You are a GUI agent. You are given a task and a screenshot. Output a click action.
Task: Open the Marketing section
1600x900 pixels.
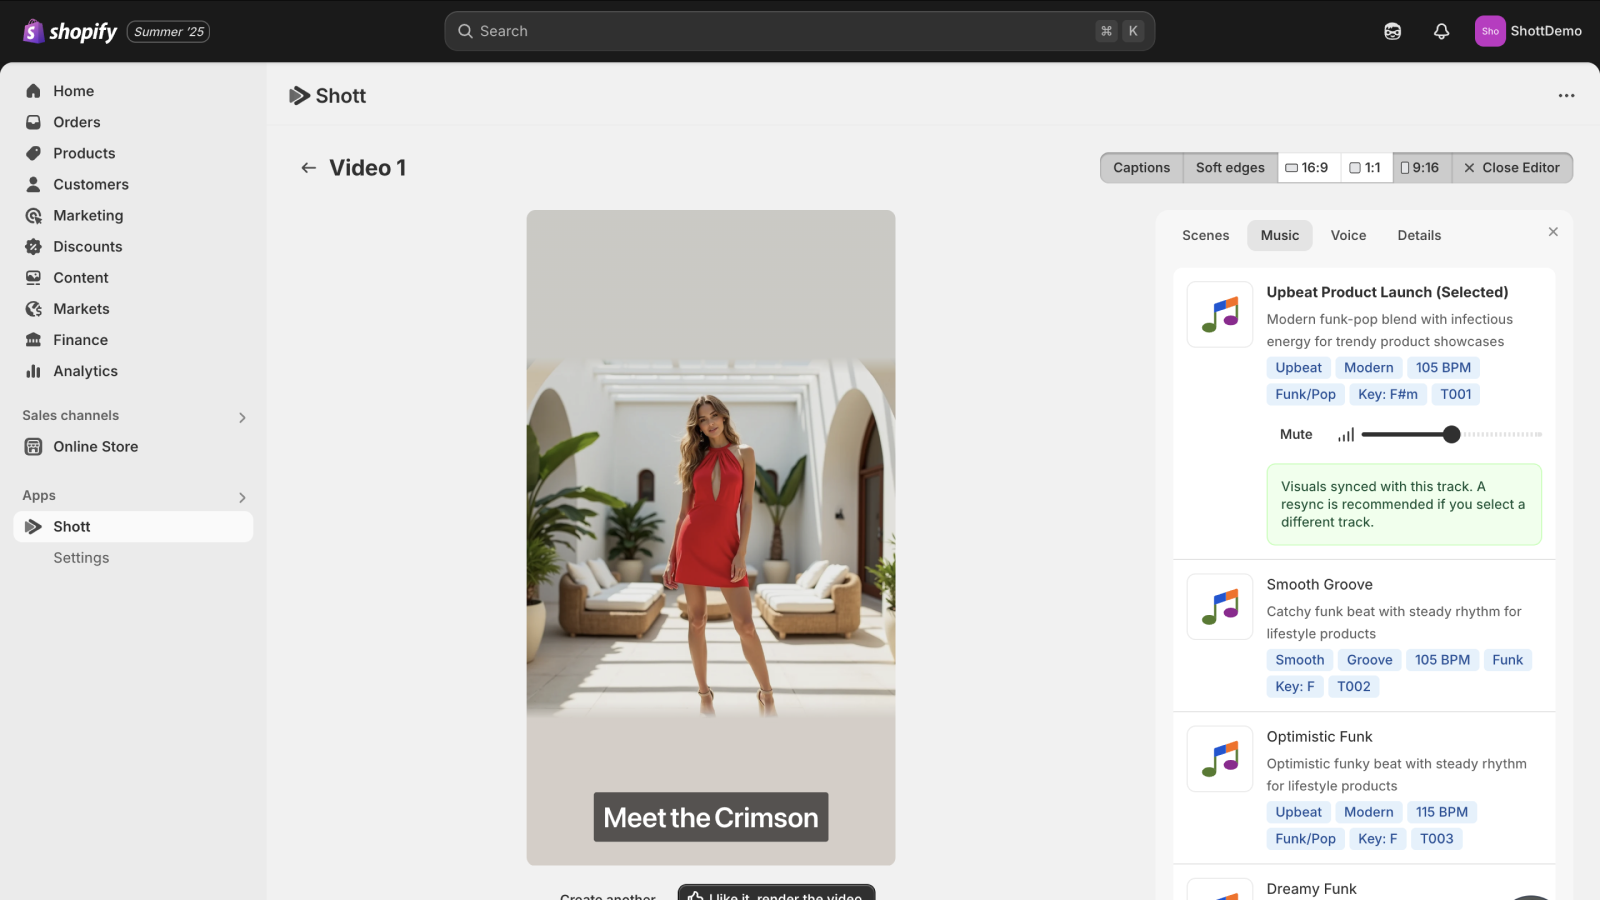[x=133, y=215]
